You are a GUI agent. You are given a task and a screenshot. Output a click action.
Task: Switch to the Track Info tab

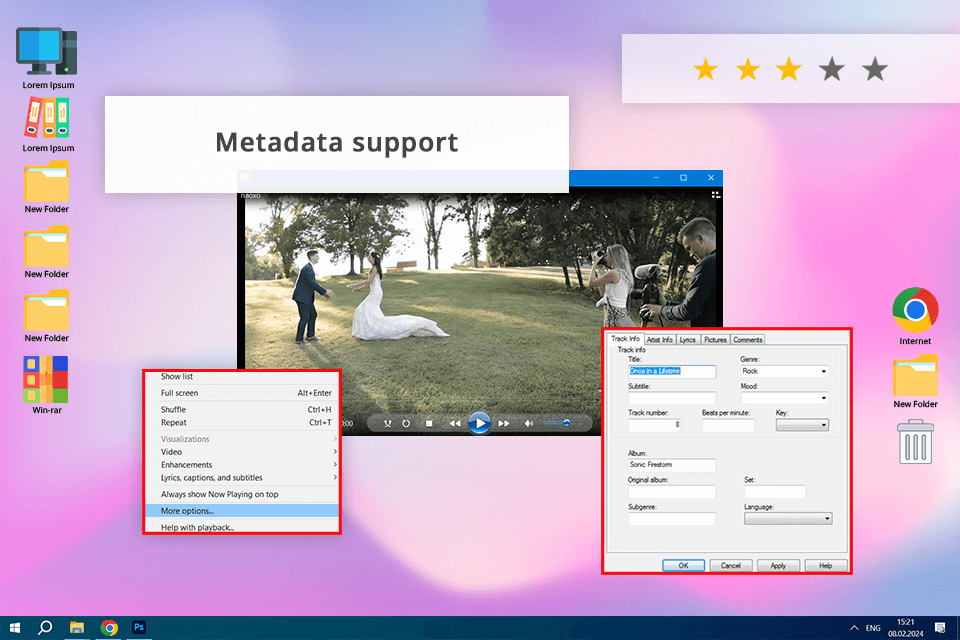(x=625, y=339)
